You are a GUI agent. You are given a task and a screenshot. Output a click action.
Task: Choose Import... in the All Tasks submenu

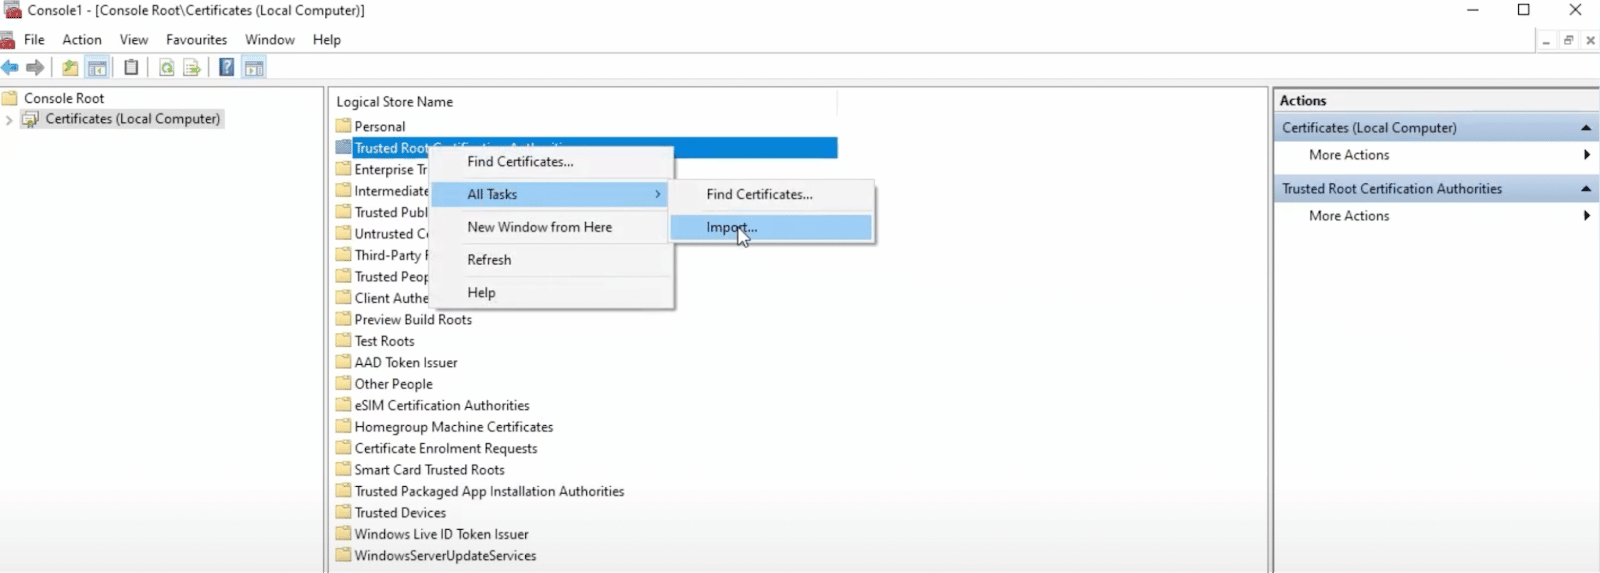pyautogui.click(x=771, y=228)
